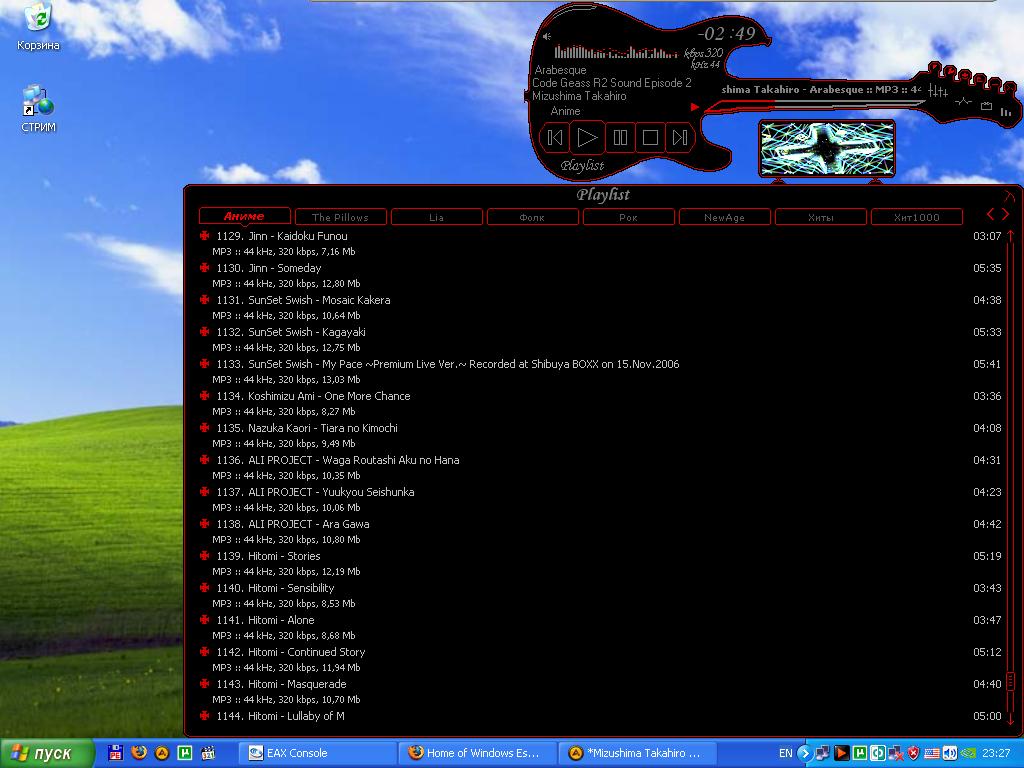This screenshot has width=1024, height=768.
Task: Click the playlist scrollbar thumb
Action: [x=1011, y=680]
